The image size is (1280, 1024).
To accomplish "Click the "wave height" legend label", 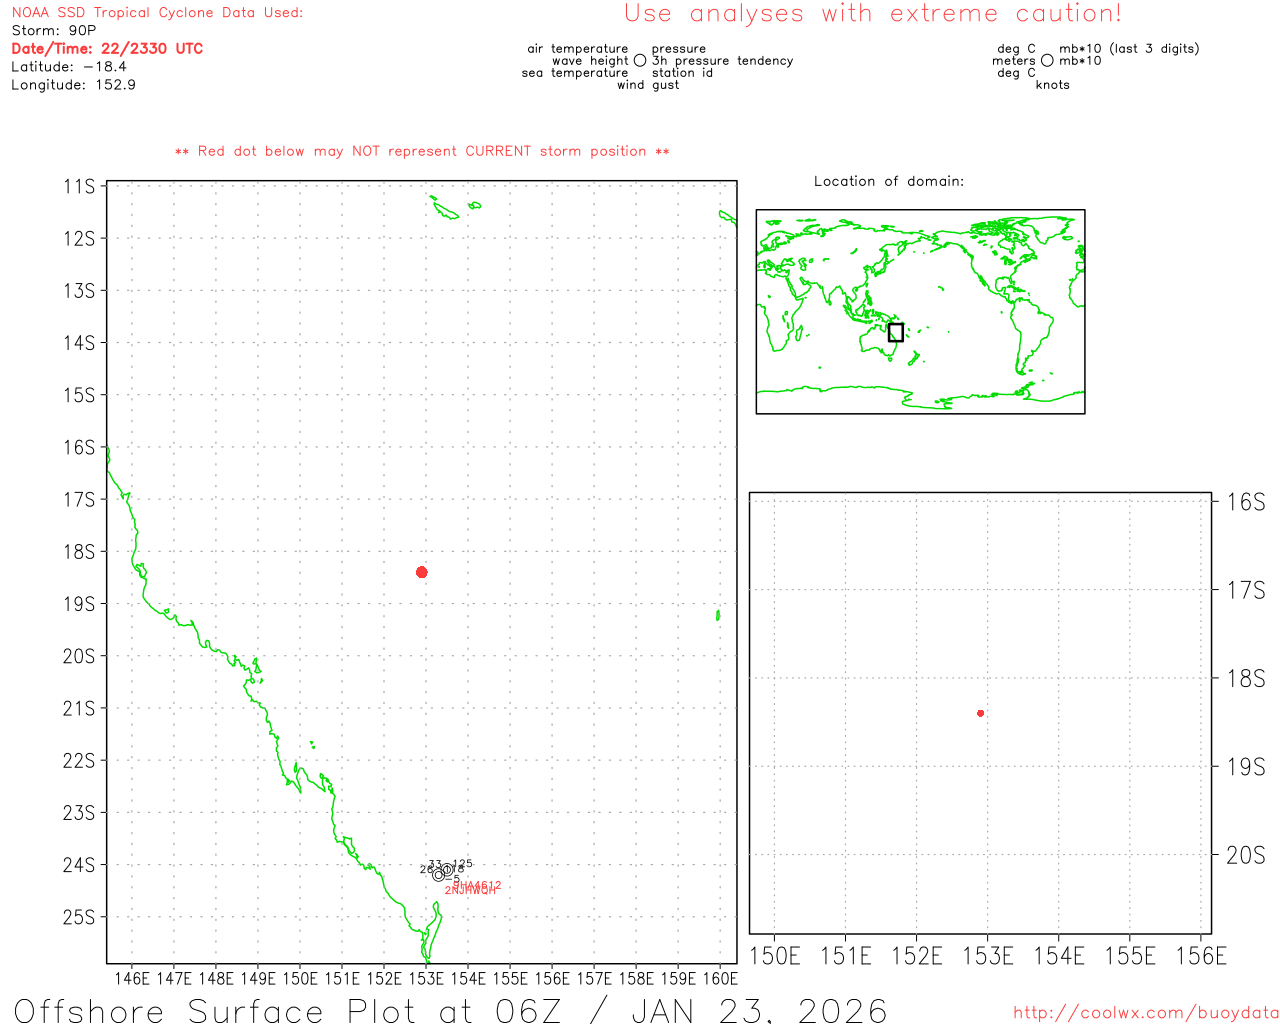I will click(590, 61).
